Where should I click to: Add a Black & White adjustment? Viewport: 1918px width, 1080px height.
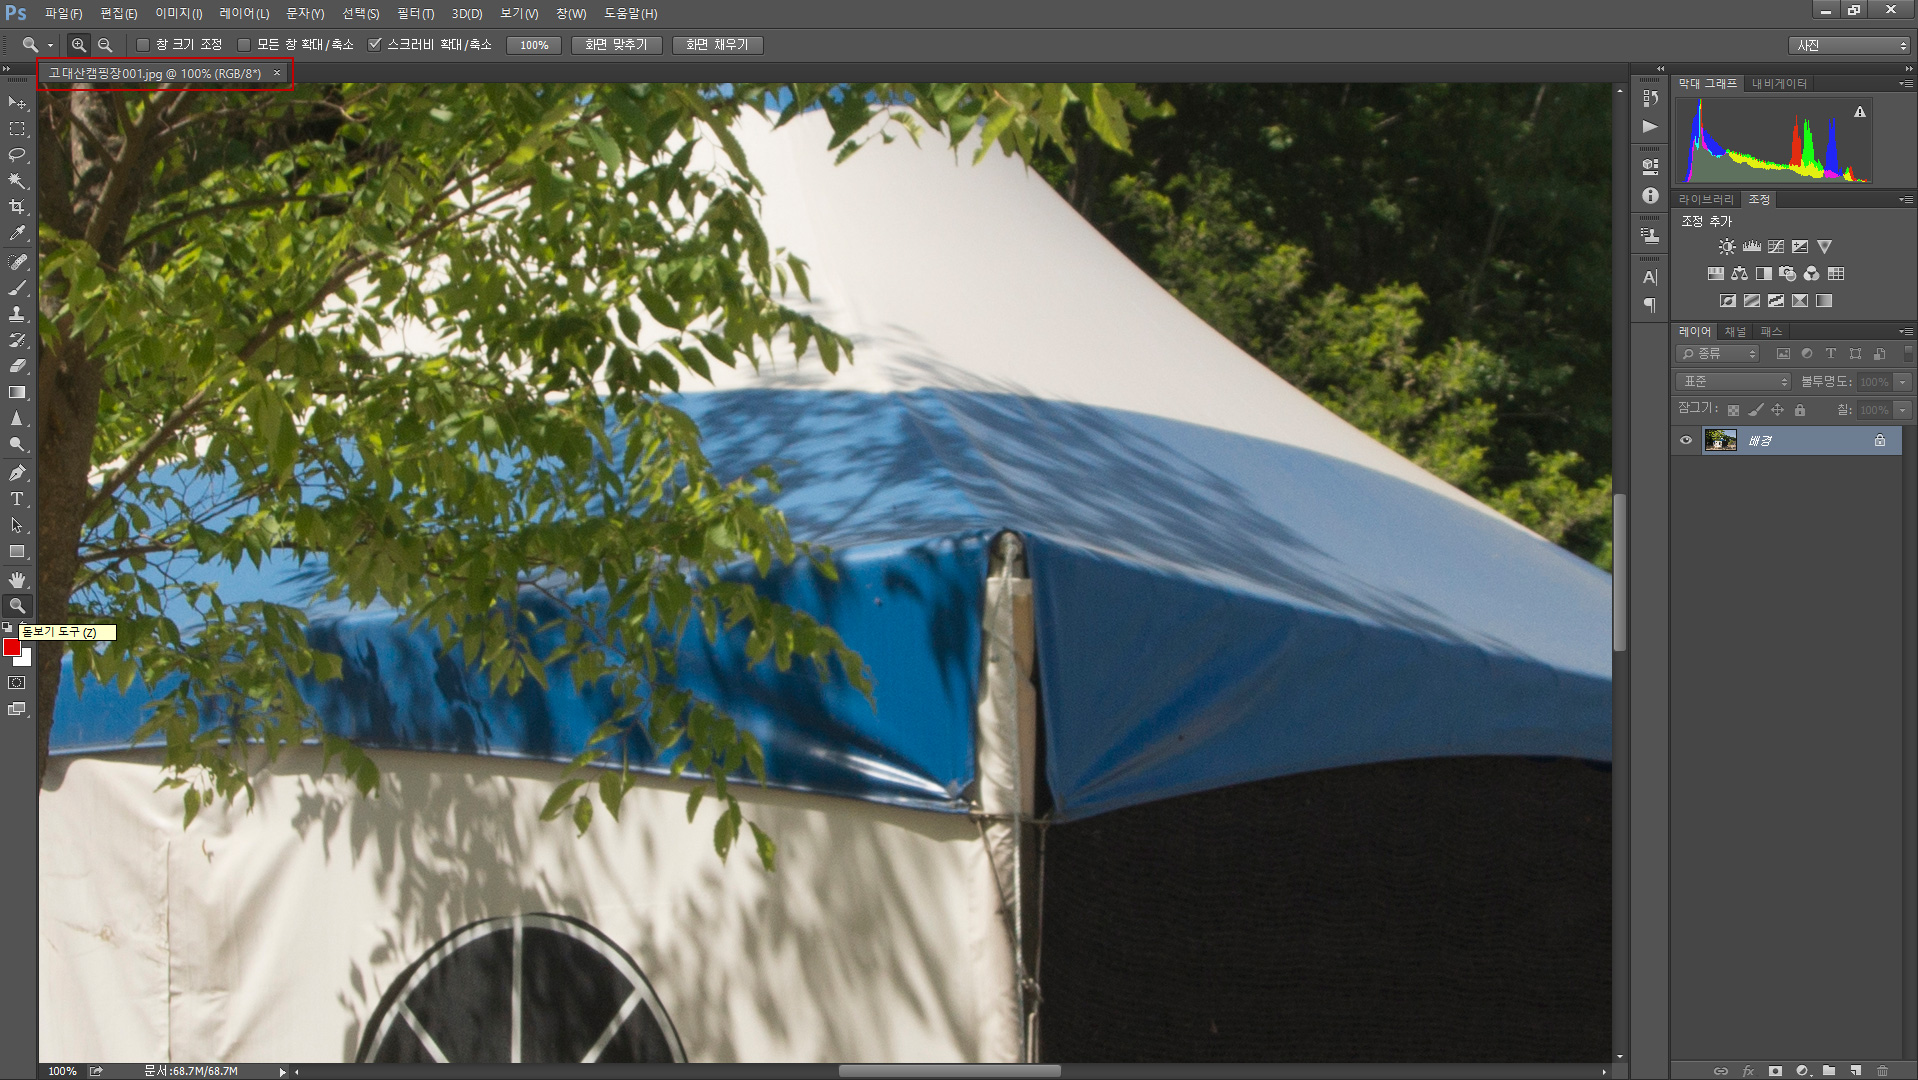1763,274
